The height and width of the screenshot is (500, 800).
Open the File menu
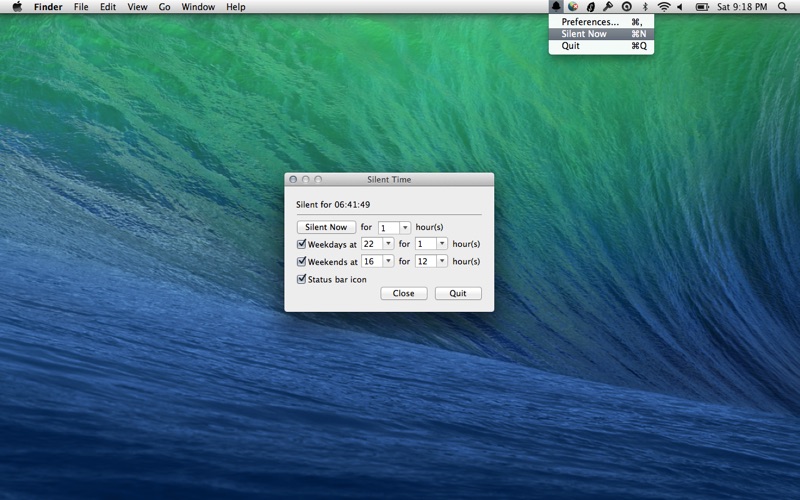coord(81,7)
